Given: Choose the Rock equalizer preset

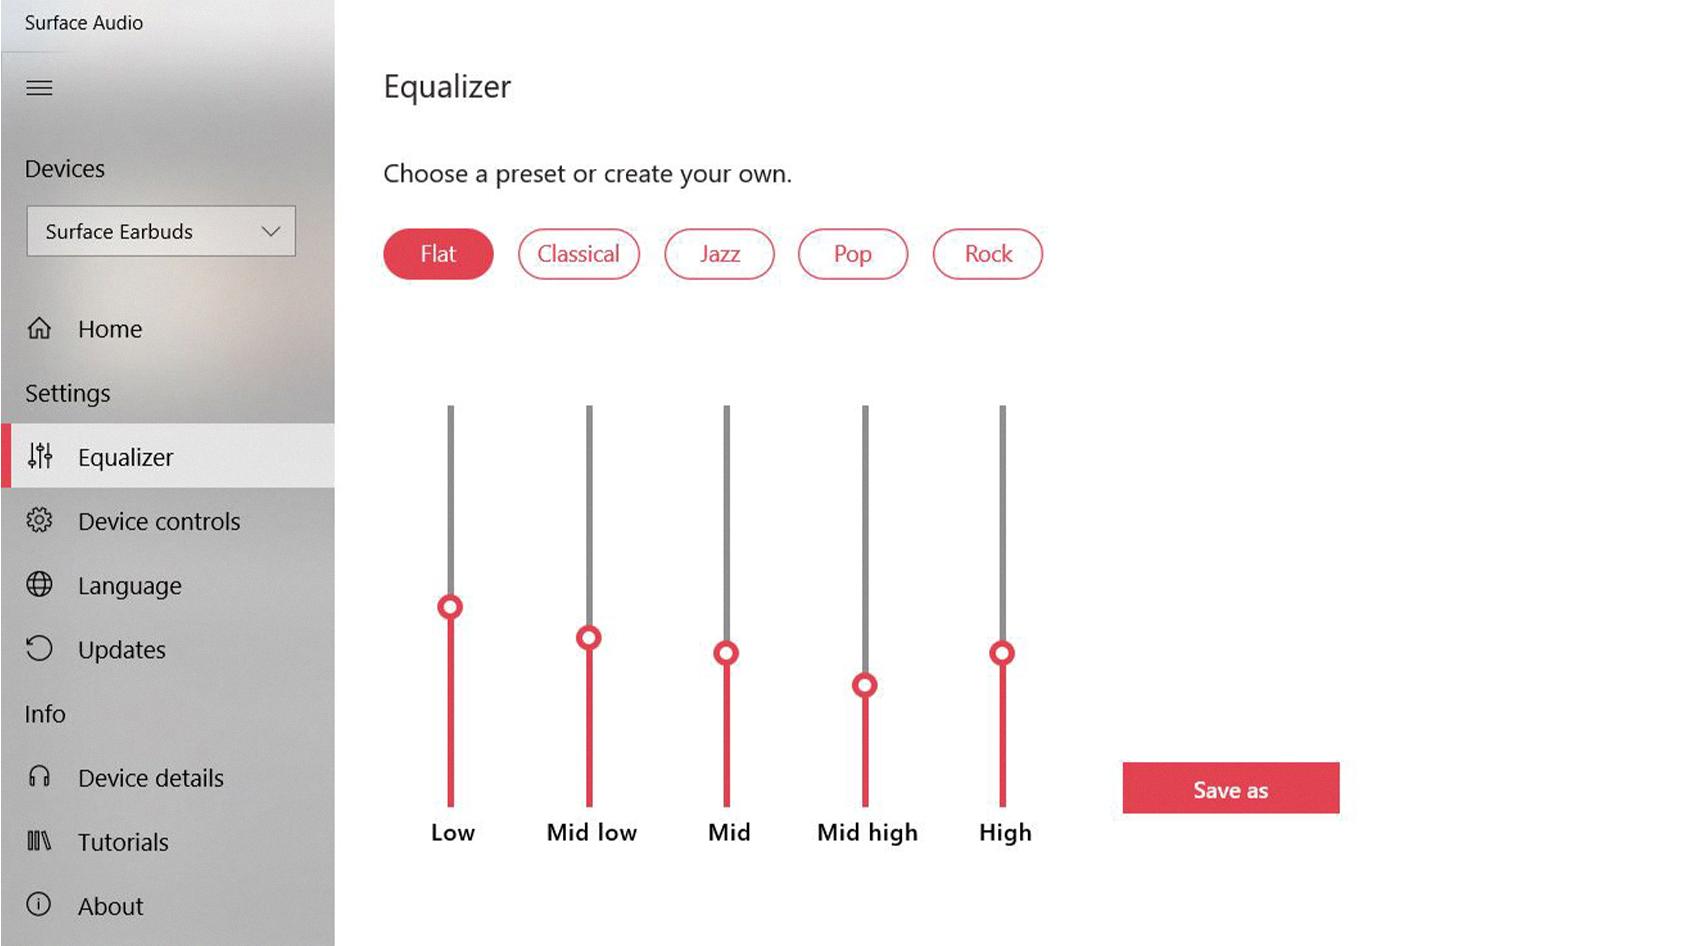Looking at the screenshot, I should pos(987,254).
